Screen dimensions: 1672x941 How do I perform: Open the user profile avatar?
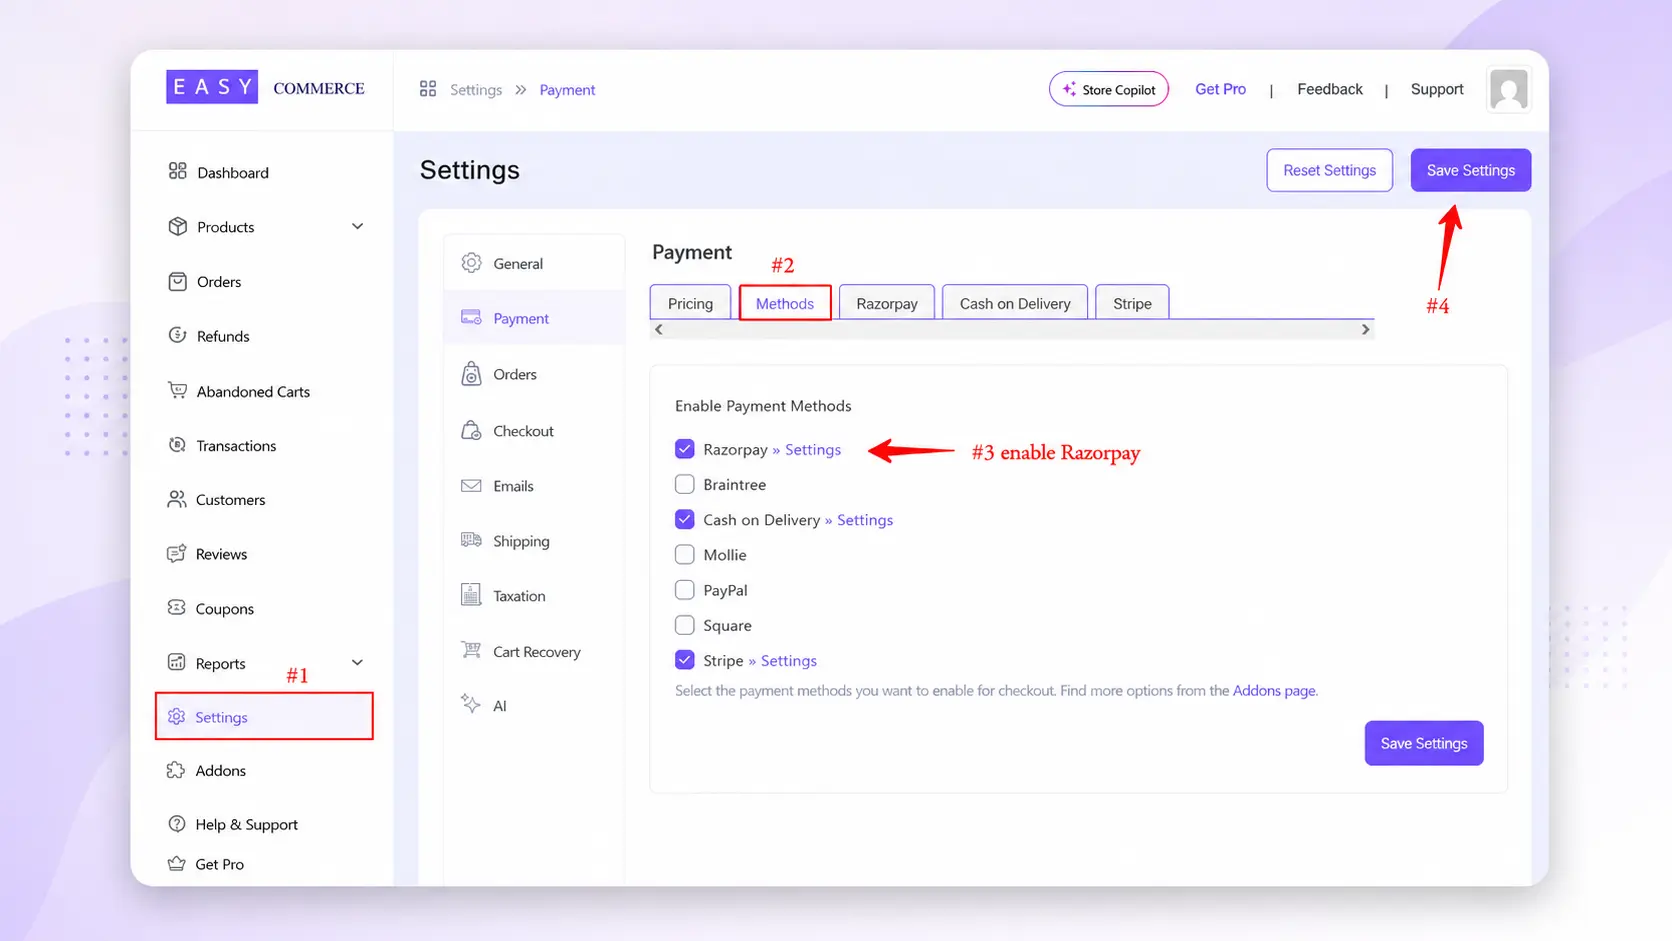click(1508, 89)
